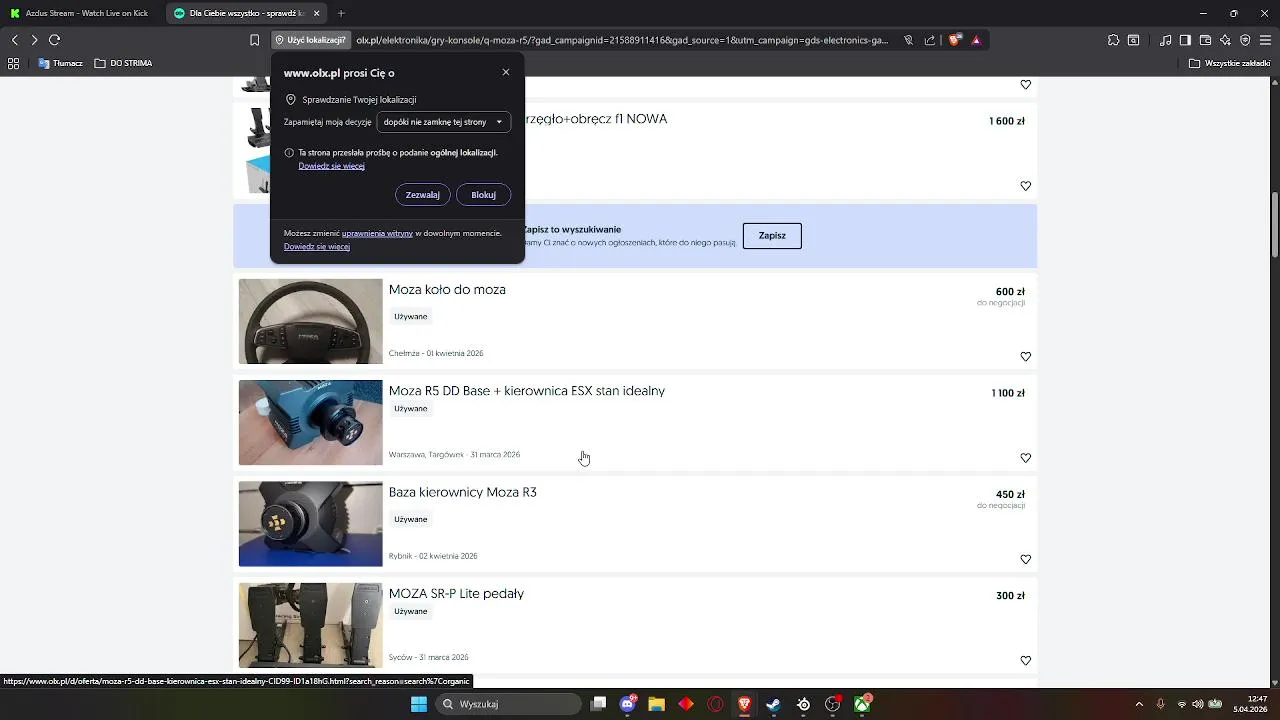Open the Windows Start menu

click(419, 704)
